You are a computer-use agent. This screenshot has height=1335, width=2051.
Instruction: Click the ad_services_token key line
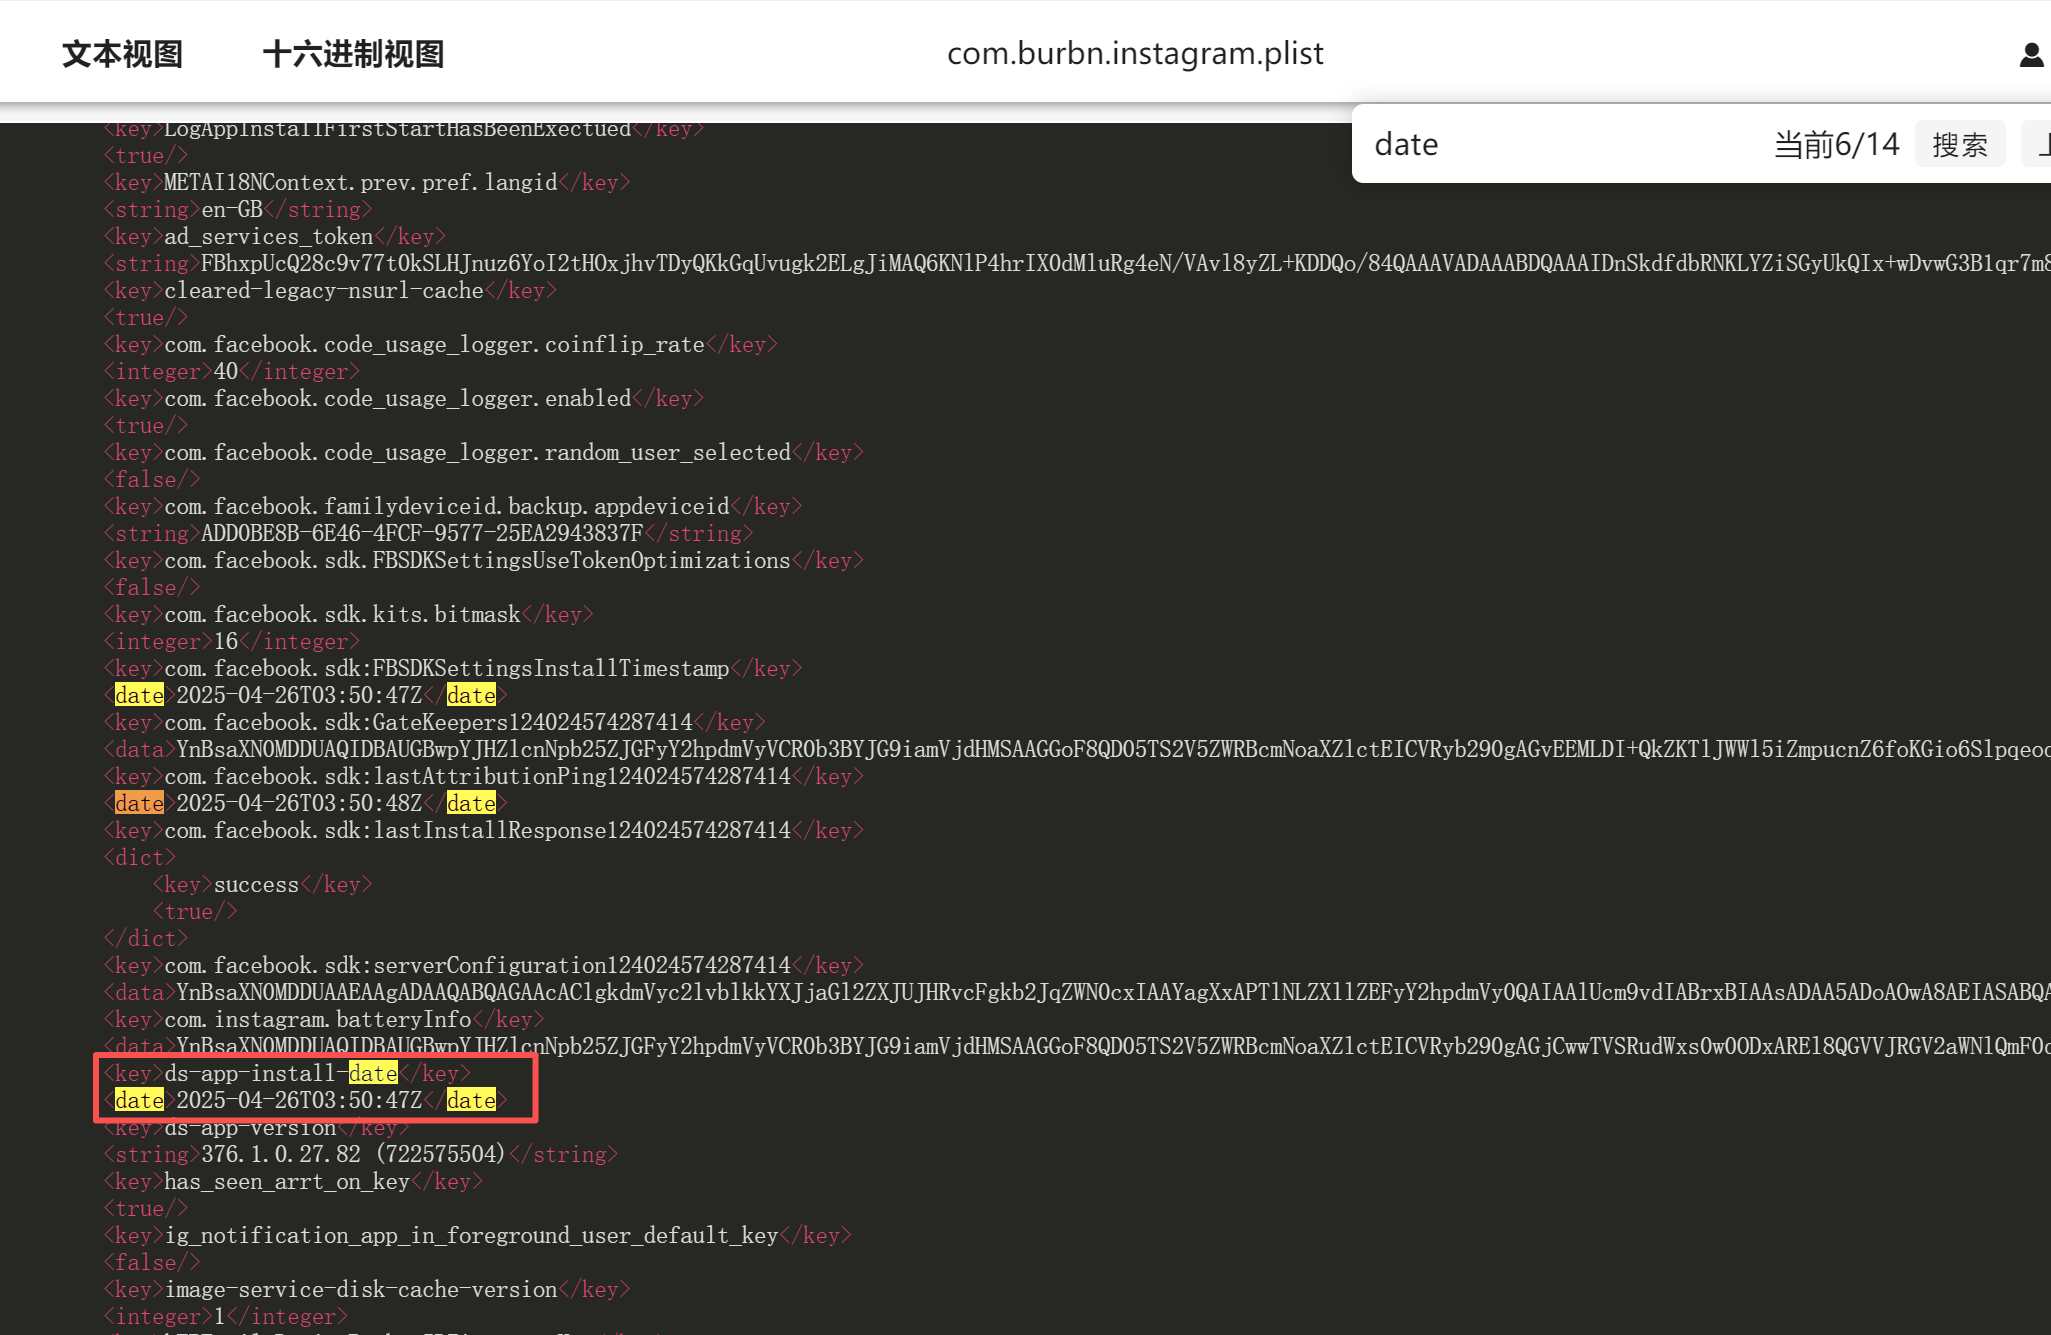(x=268, y=236)
